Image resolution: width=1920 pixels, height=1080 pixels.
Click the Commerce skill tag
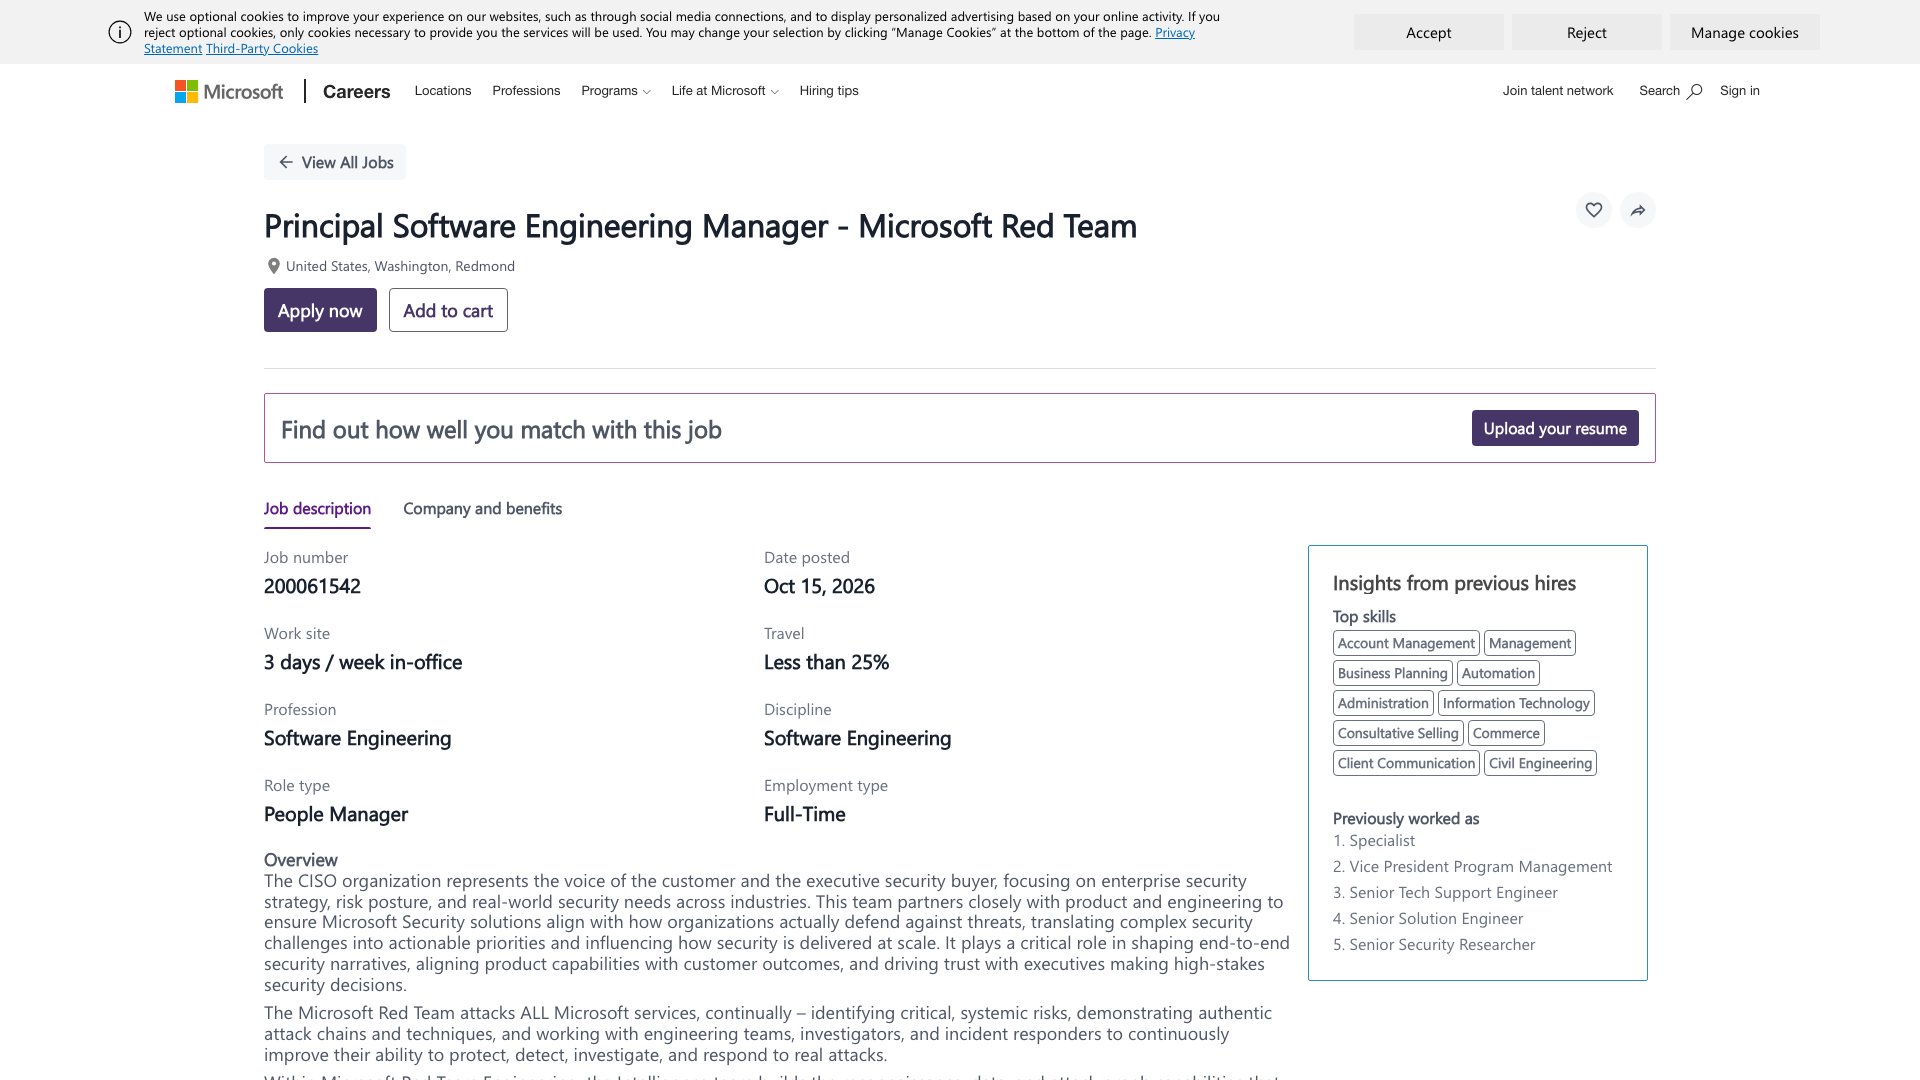(x=1506, y=733)
